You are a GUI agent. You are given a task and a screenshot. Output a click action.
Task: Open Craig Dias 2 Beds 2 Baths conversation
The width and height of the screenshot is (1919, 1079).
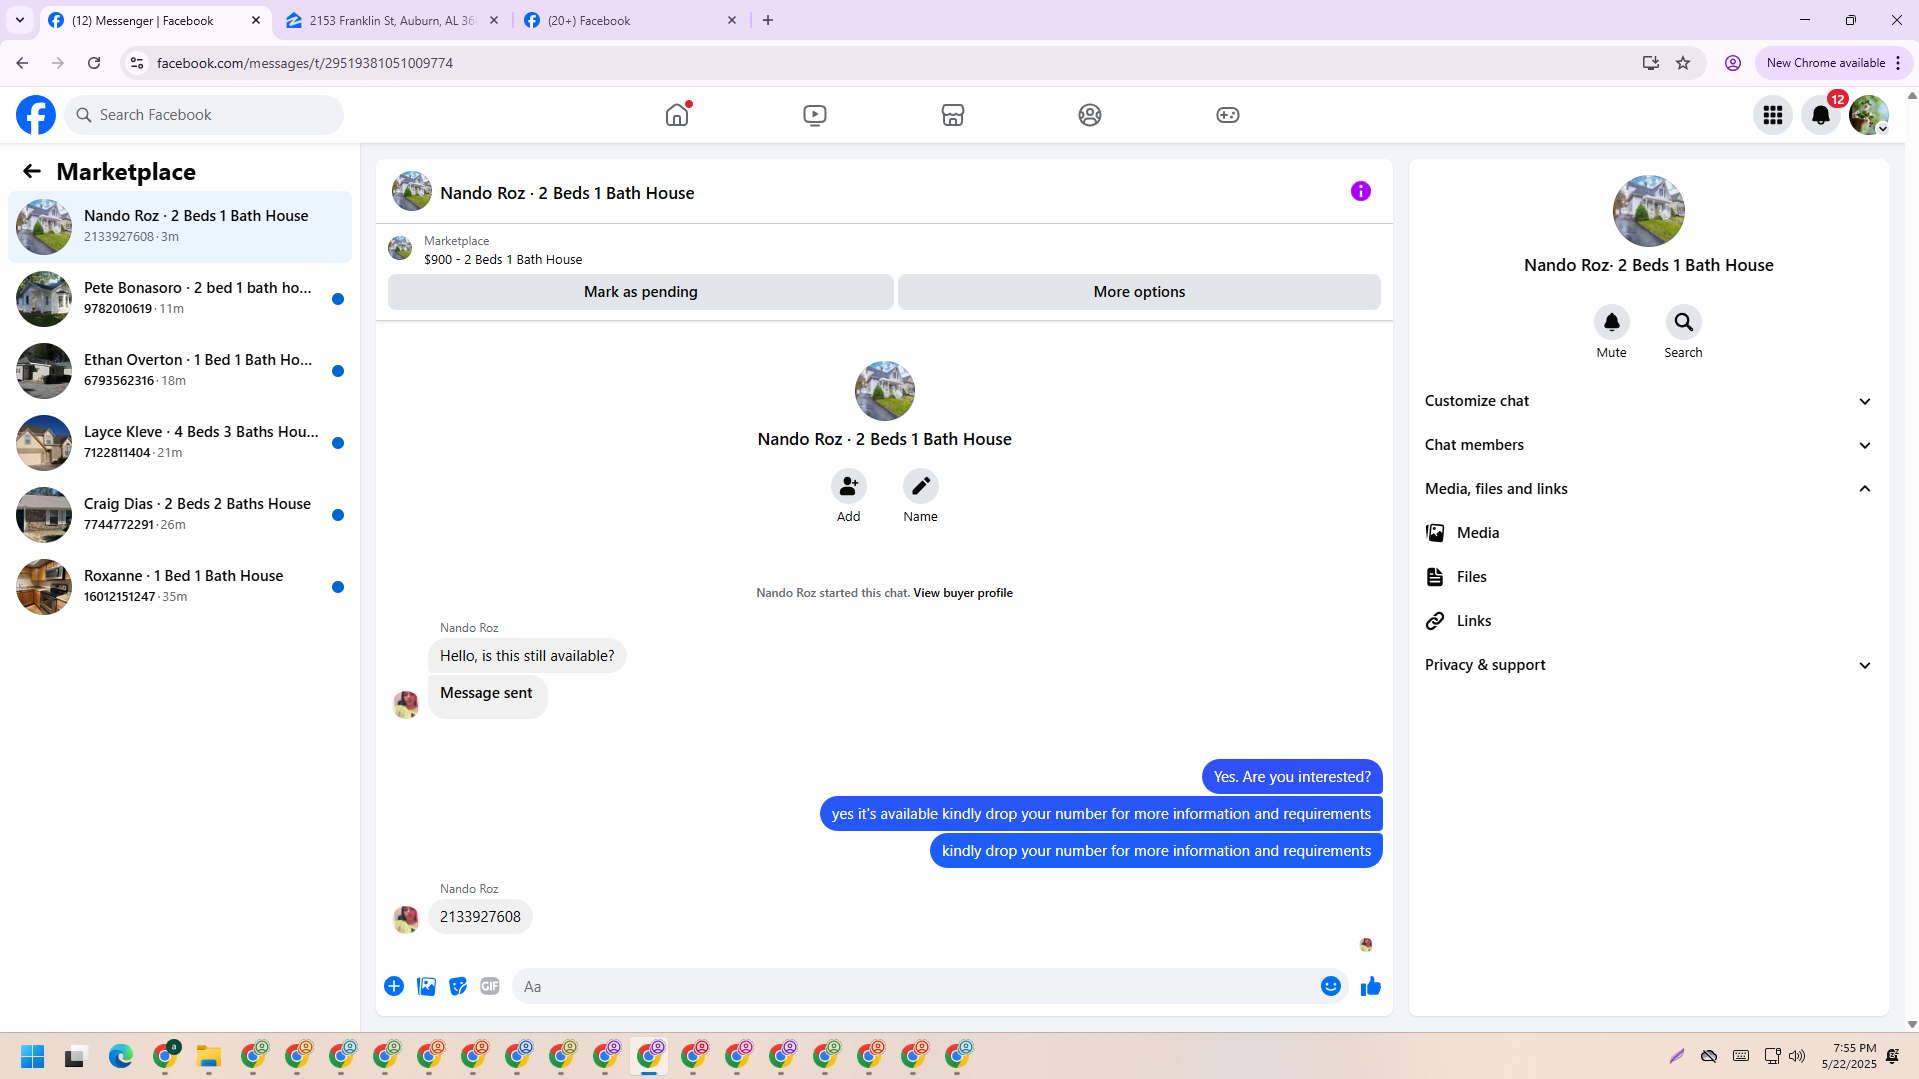tap(180, 515)
